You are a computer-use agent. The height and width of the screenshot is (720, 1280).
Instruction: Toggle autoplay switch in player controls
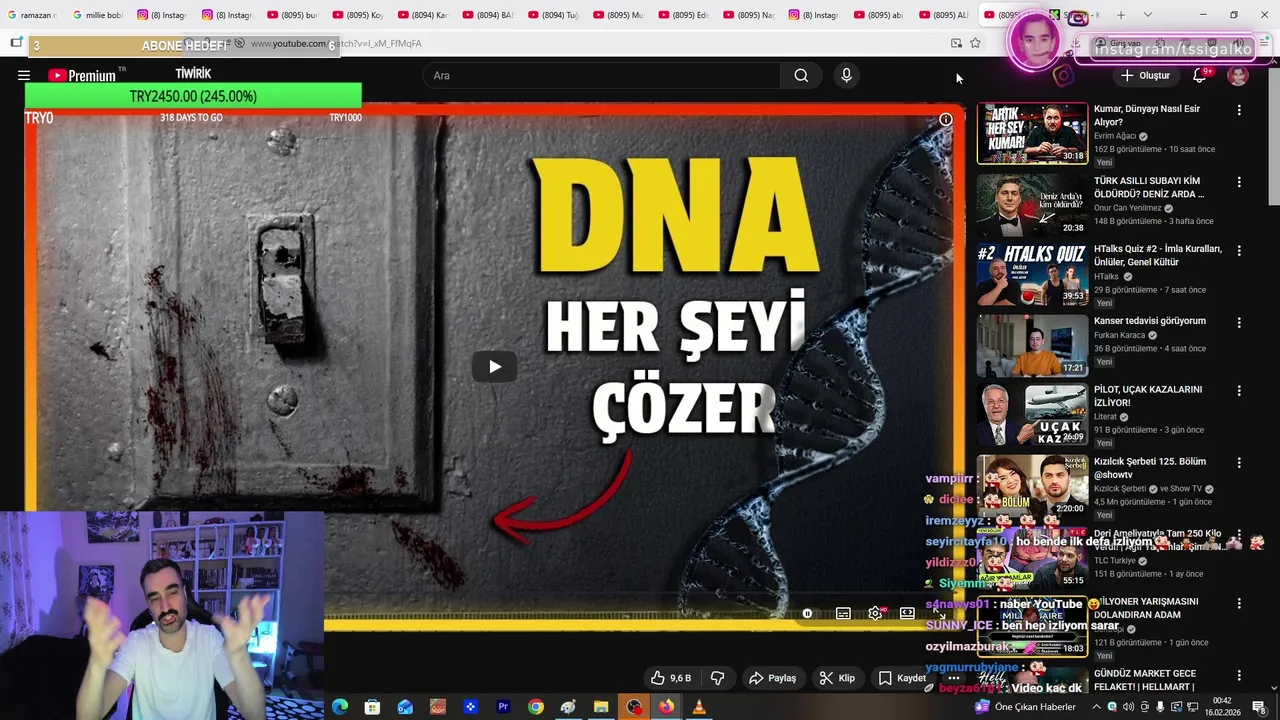[x=807, y=614]
